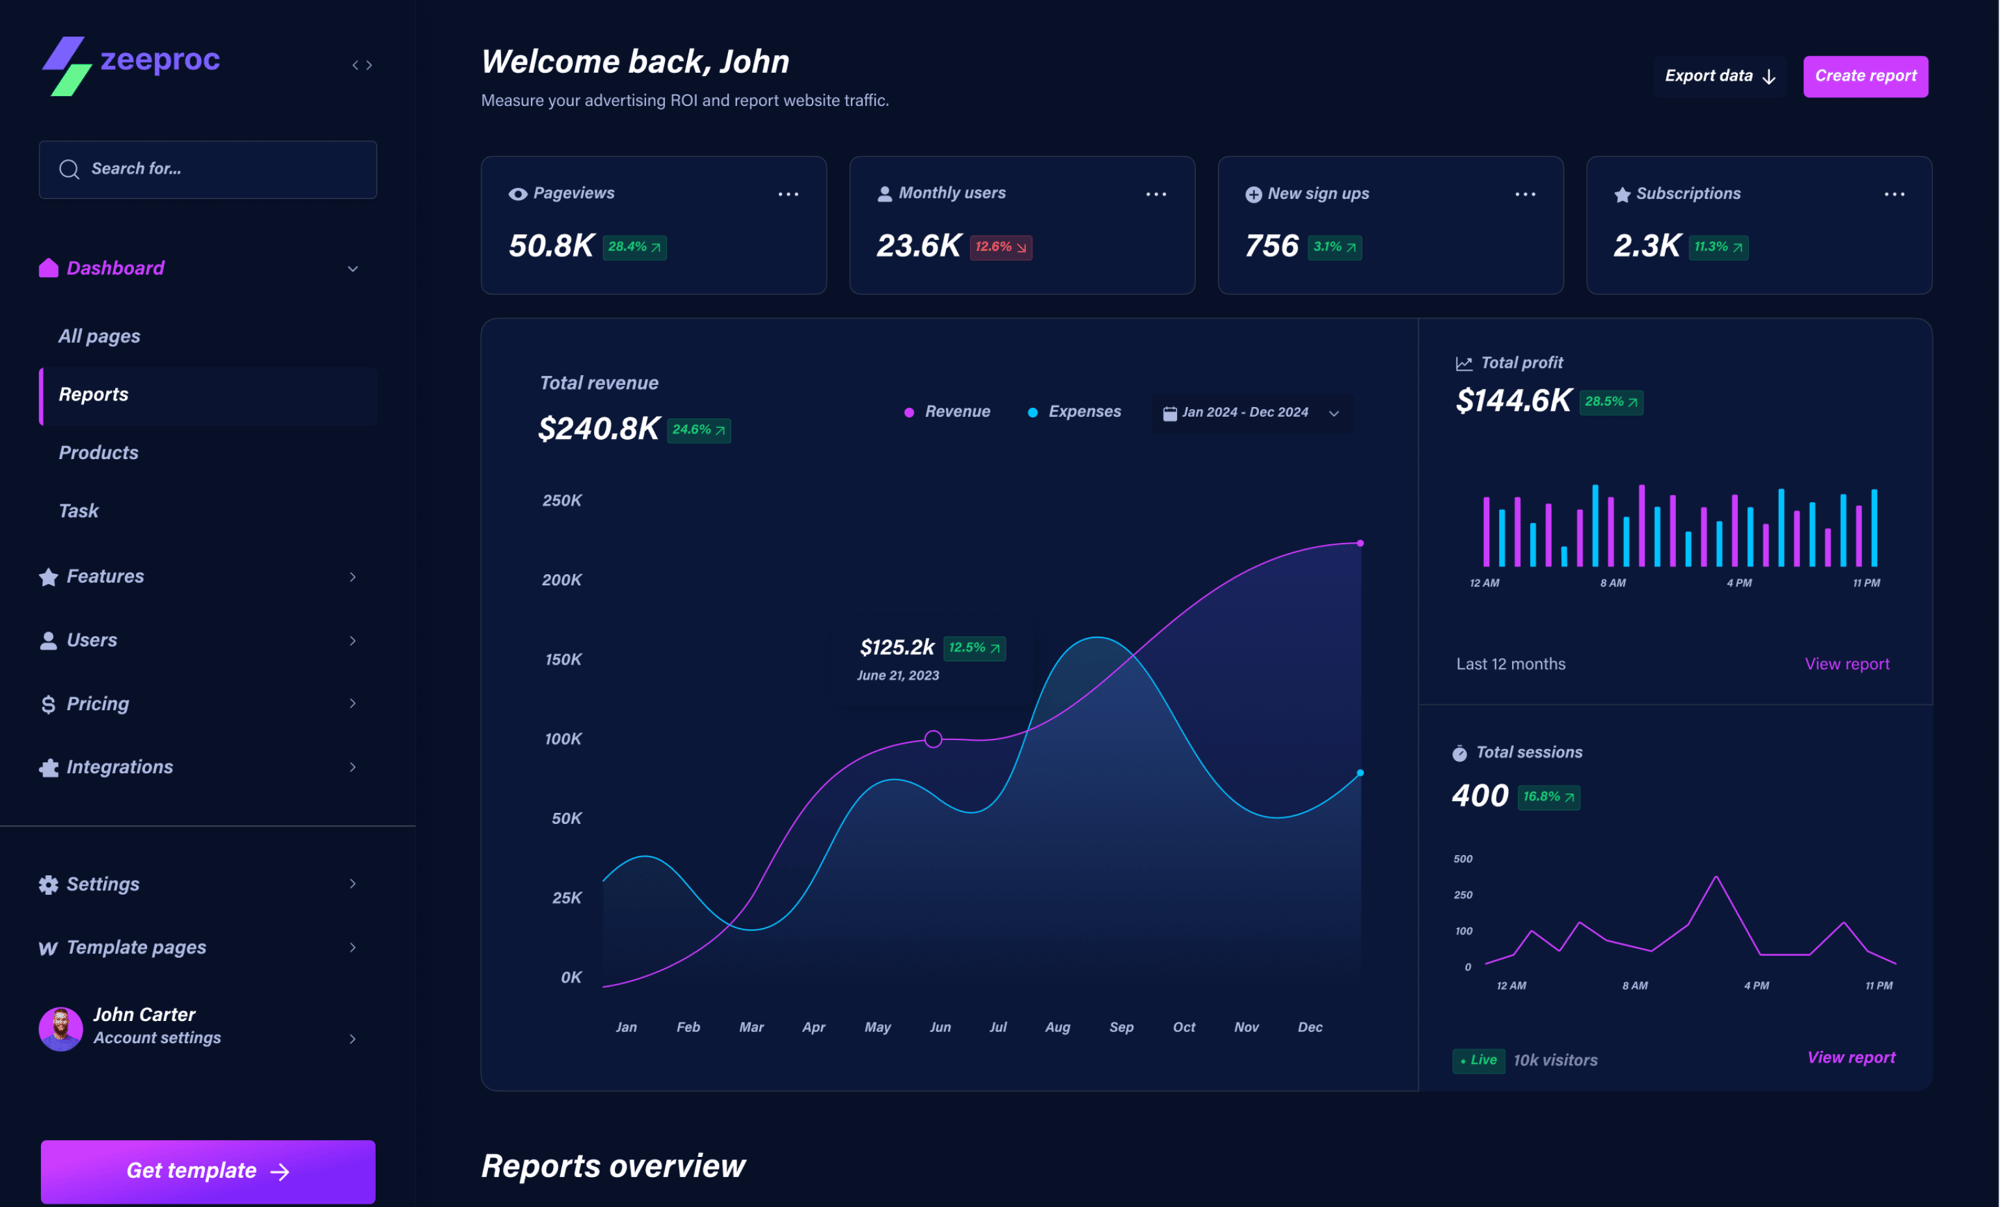
Task: Select the Reports menu item
Action: tap(208, 396)
